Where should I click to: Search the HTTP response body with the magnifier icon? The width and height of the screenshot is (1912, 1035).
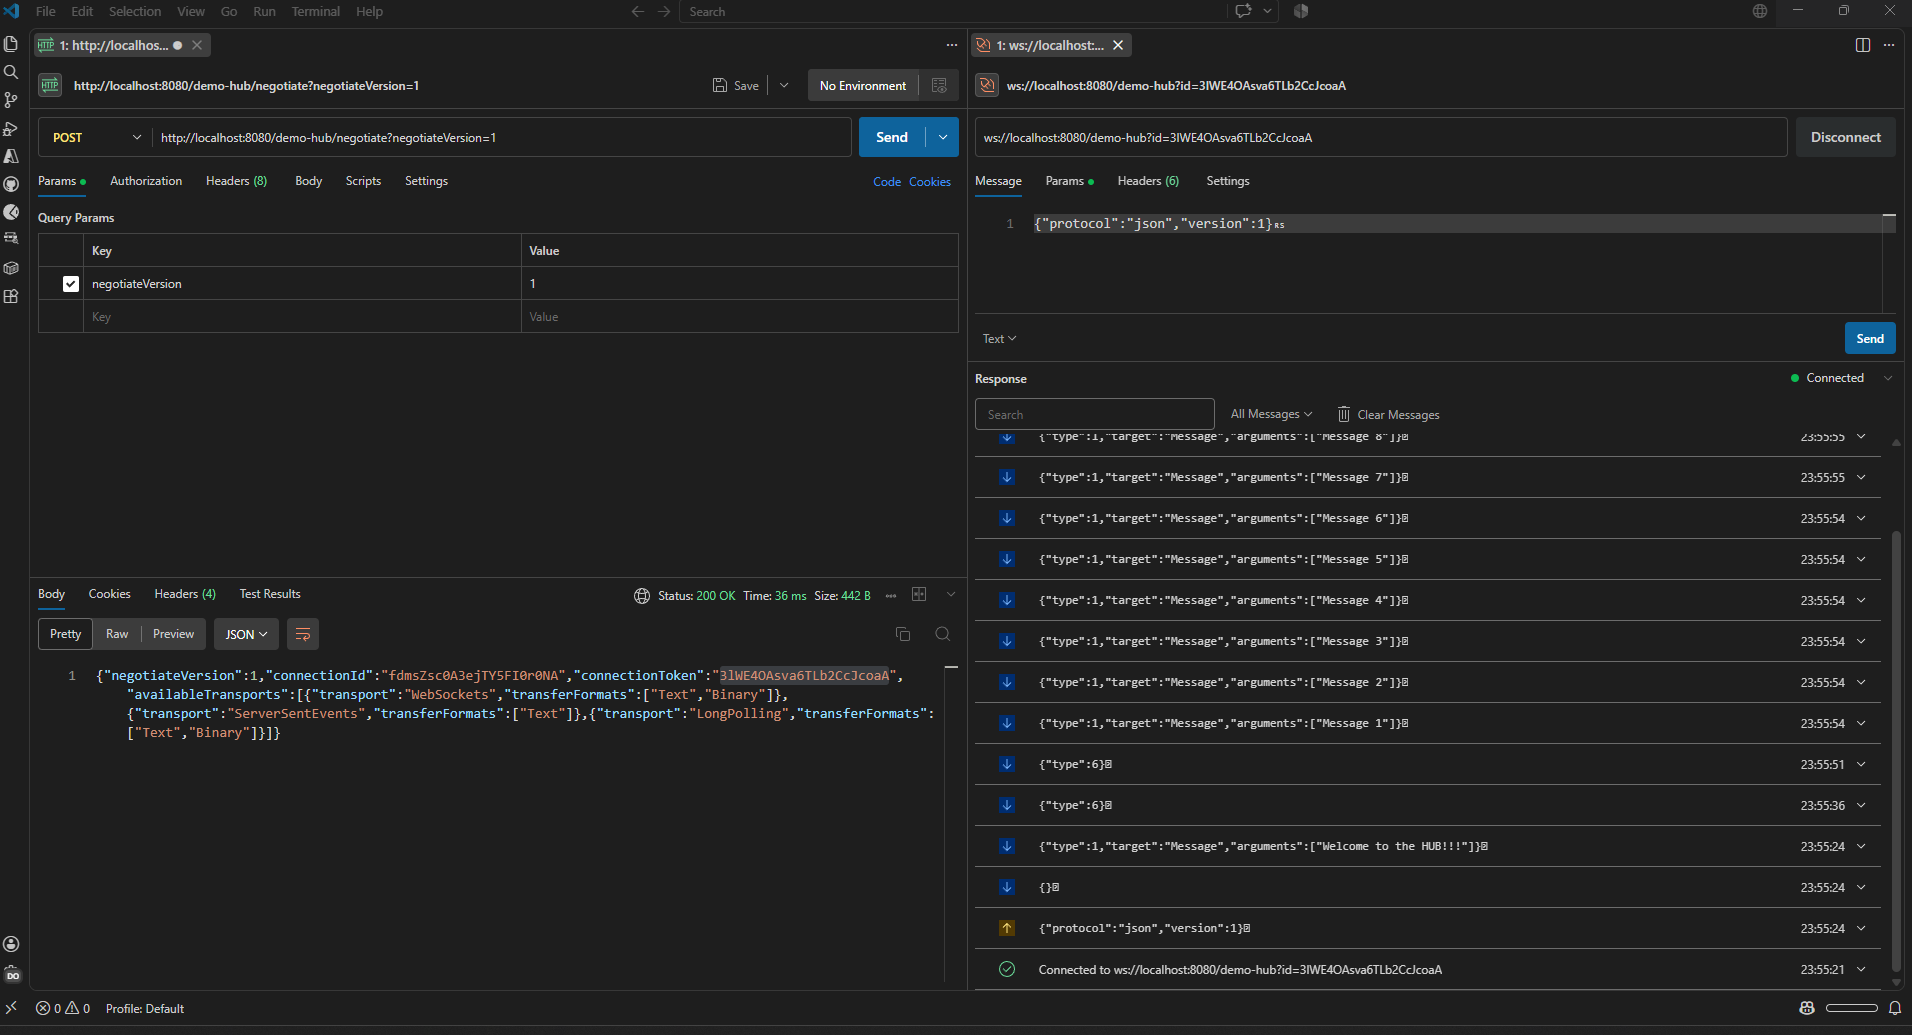(942, 634)
